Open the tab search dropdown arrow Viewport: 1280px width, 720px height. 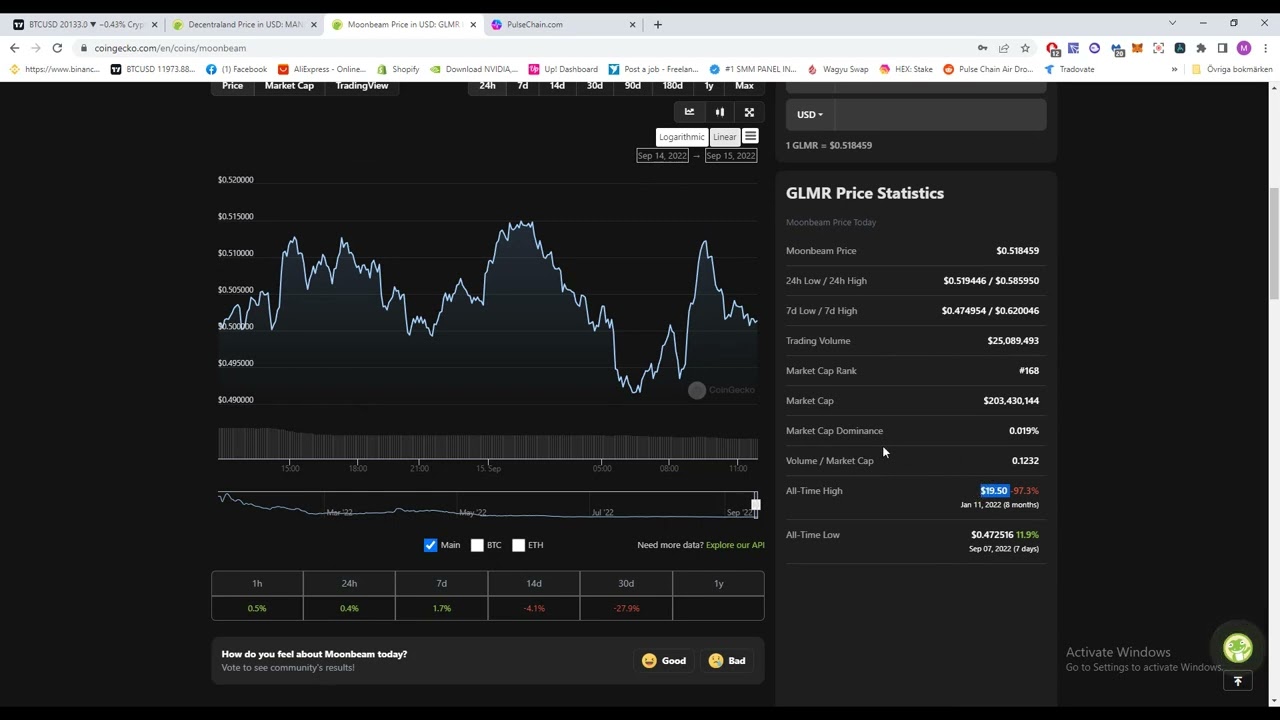tap(1172, 23)
